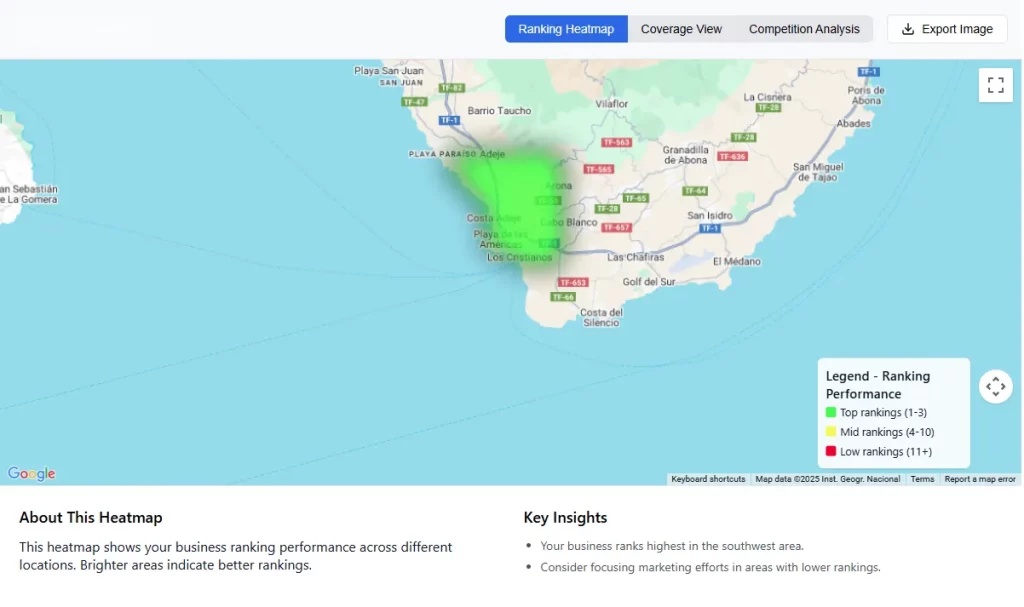The image size is (1024, 607).
Task: Click the TF-565 road shield
Action: pyautogui.click(x=598, y=169)
